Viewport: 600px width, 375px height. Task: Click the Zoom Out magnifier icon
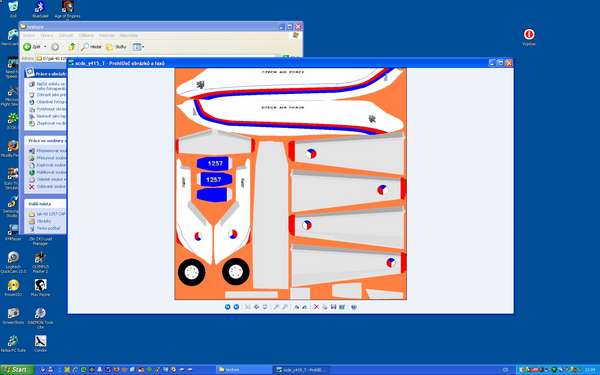point(285,307)
